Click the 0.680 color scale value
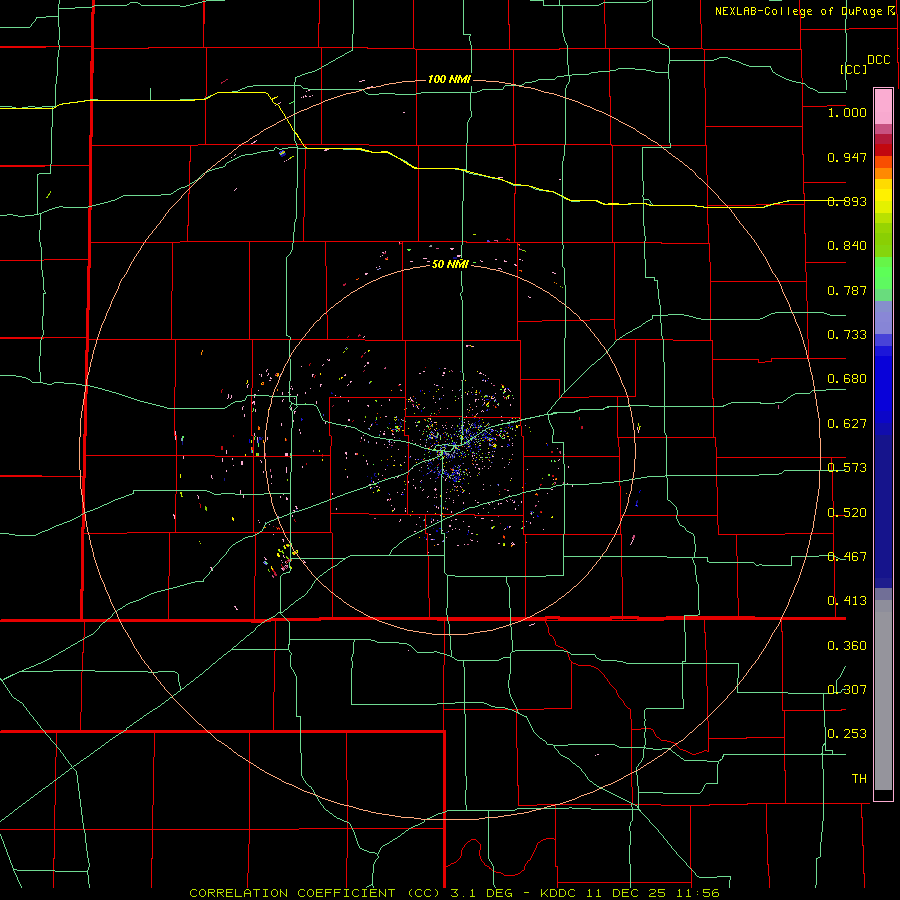Image resolution: width=900 pixels, height=900 pixels. pyautogui.click(x=847, y=379)
